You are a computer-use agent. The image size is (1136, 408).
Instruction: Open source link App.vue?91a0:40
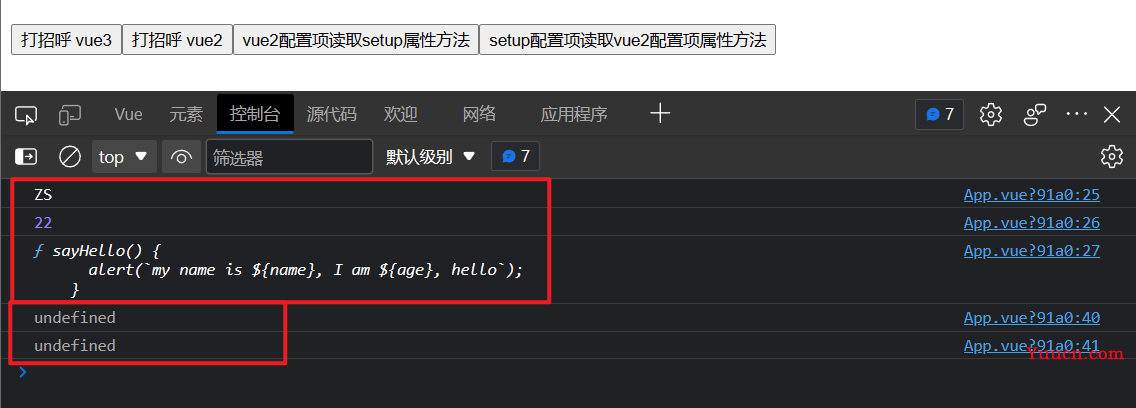point(1032,317)
